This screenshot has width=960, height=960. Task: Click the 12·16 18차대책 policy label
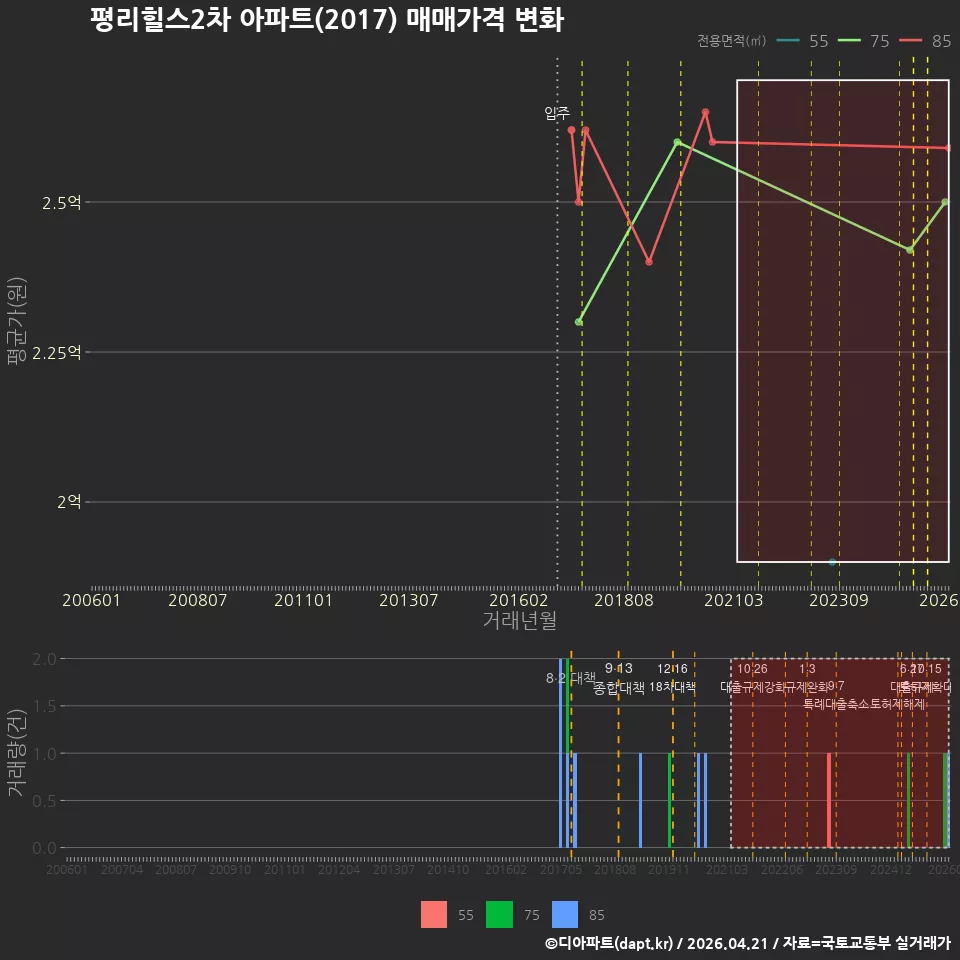(x=672, y=678)
